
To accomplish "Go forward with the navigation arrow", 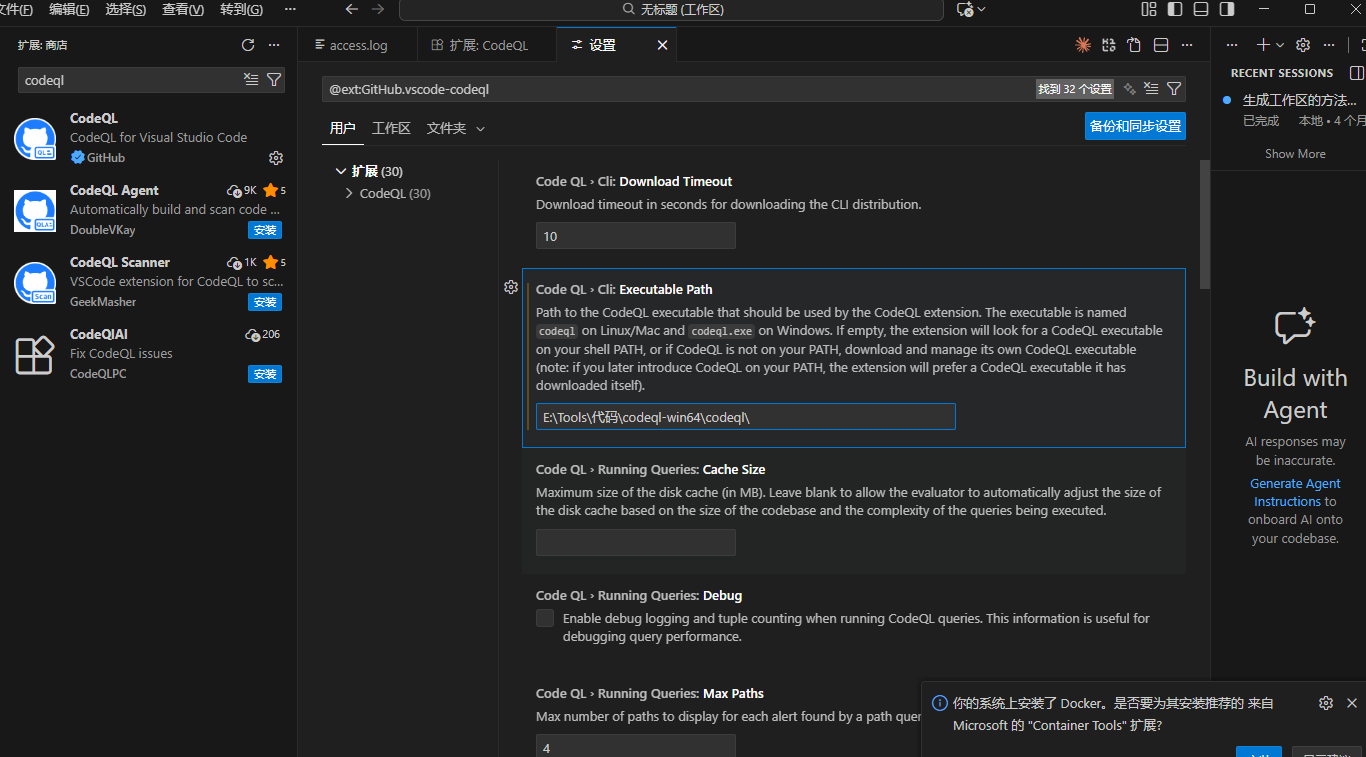I will 378,9.
